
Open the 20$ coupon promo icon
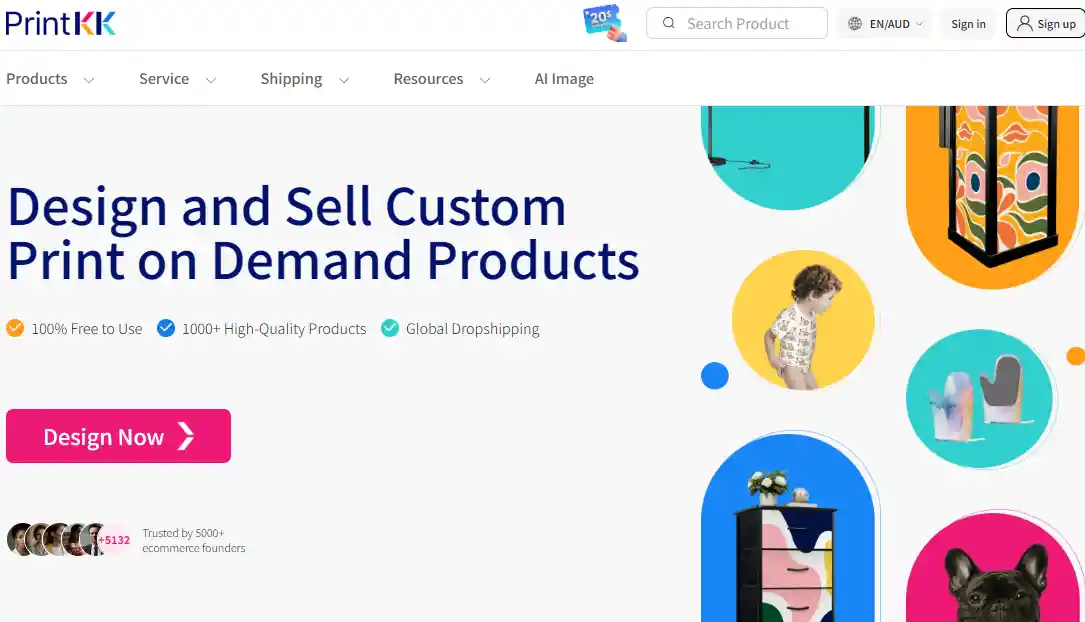(605, 23)
